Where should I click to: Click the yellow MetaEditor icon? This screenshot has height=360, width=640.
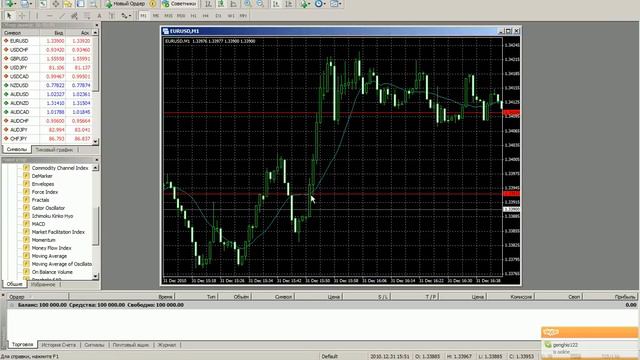[x=153, y=4]
